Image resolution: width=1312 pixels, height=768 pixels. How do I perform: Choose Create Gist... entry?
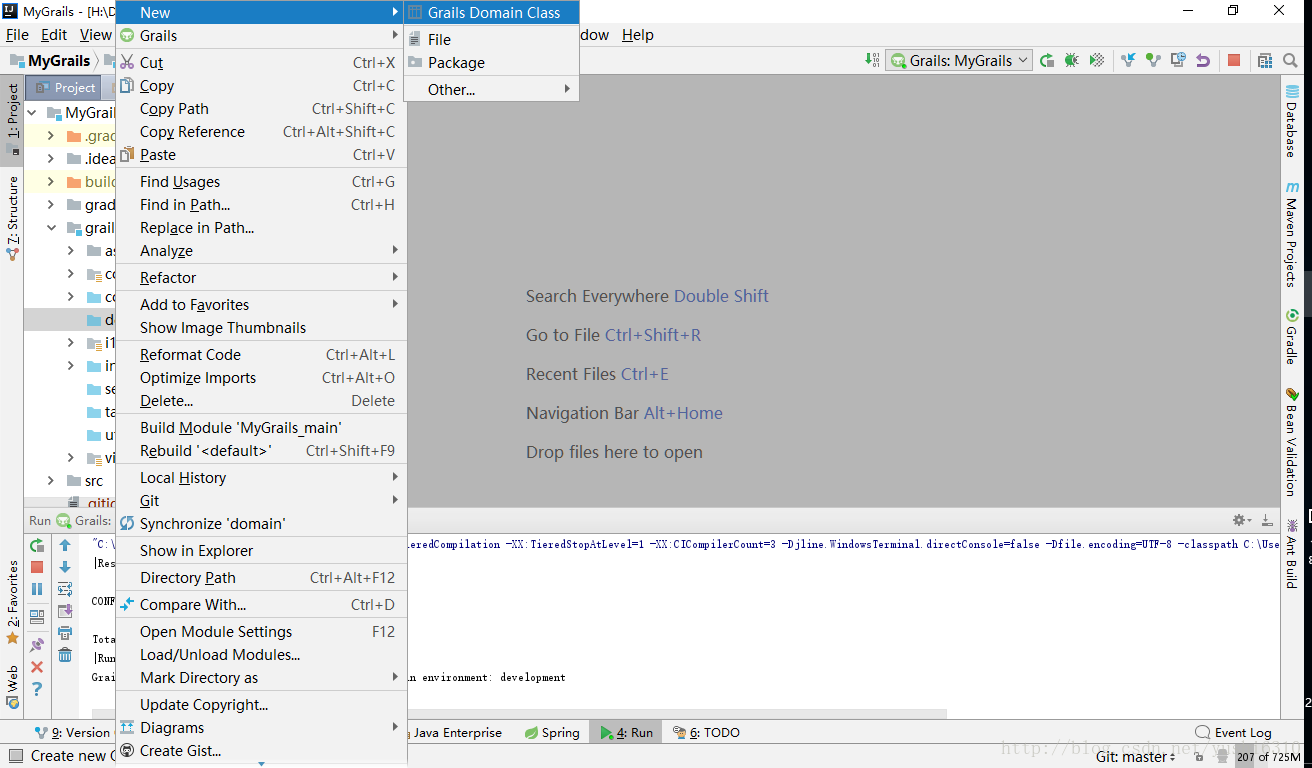tap(261, 750)
